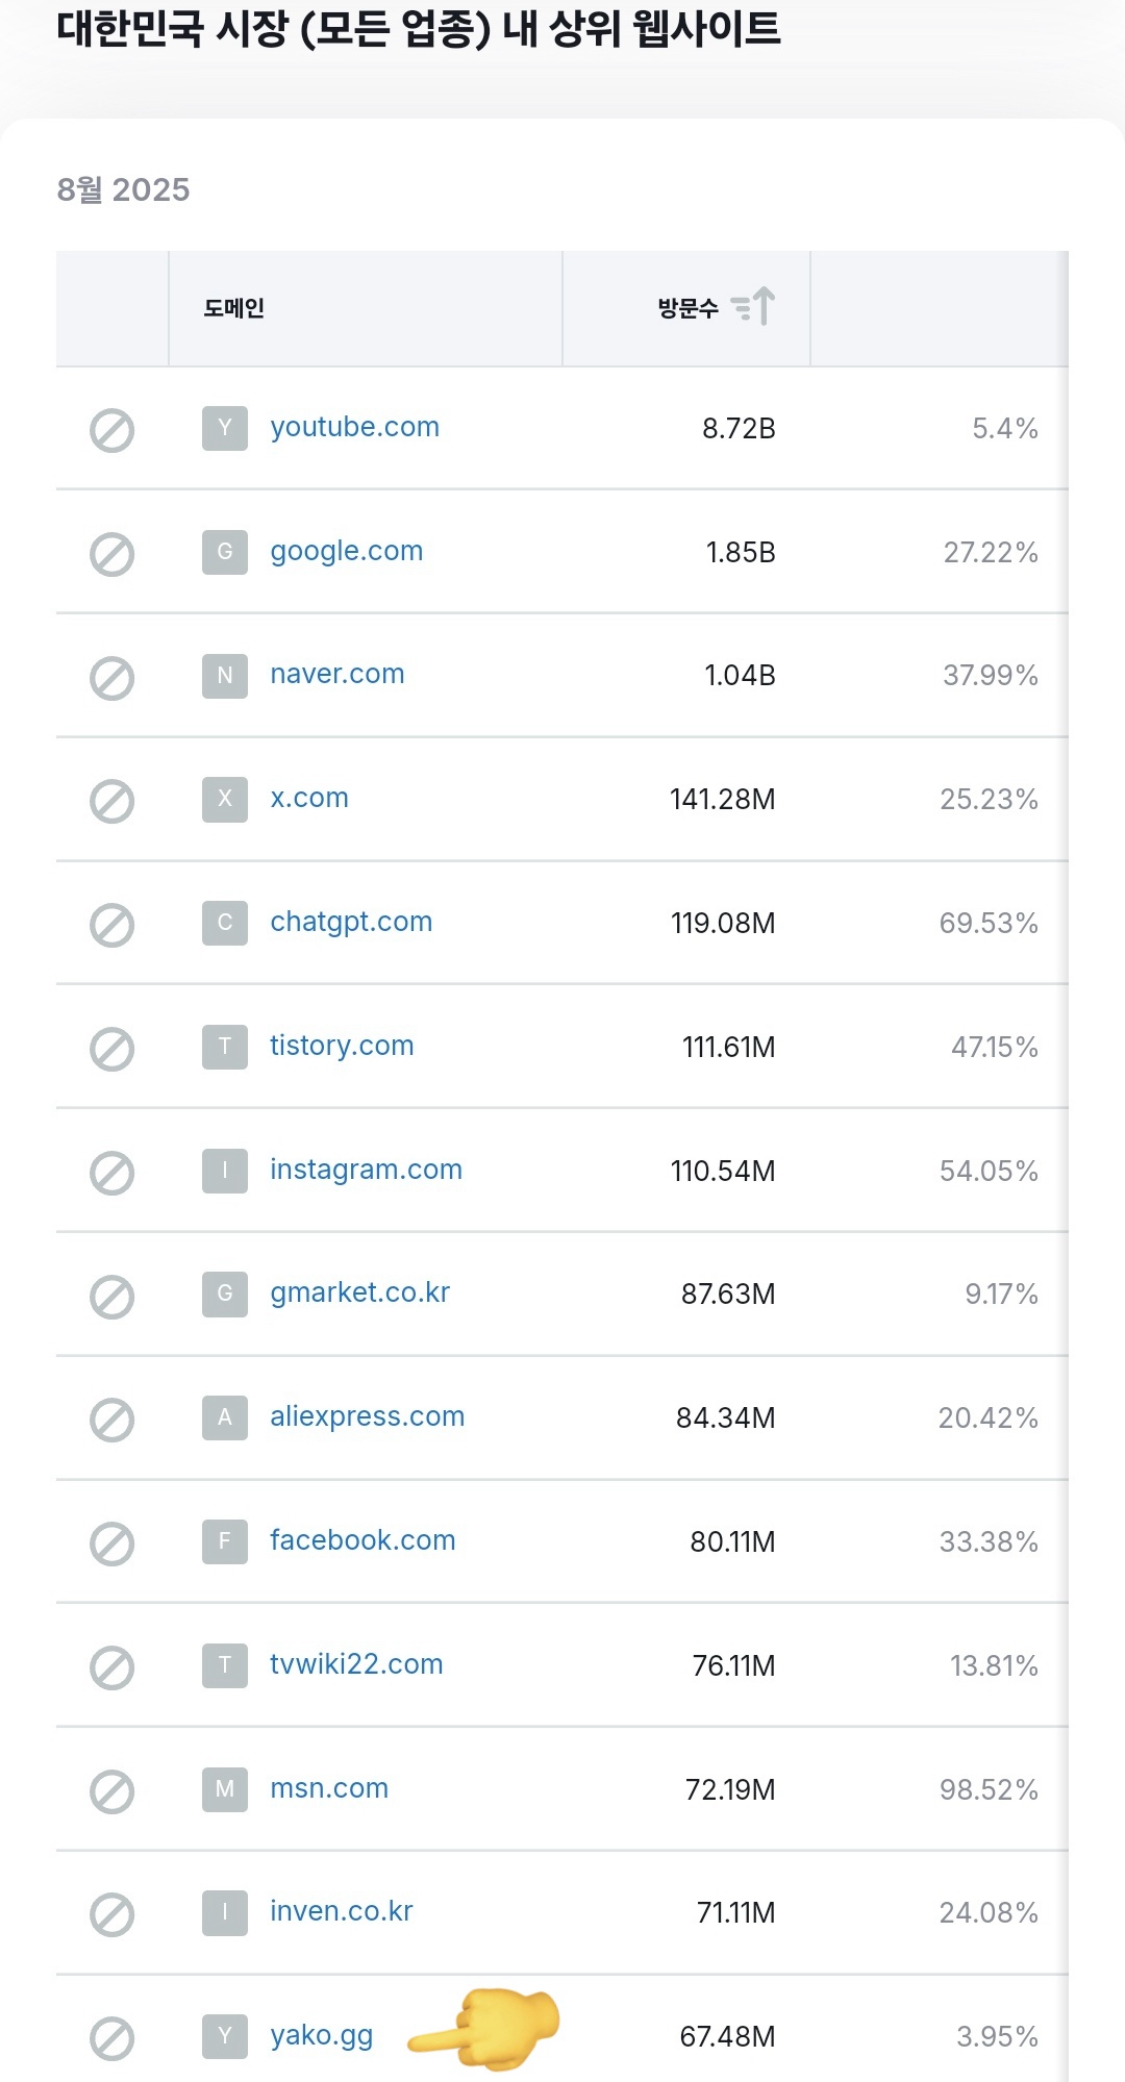Toggle the block circle next to google.com
Viewport: 1125px width, 2082px height.
click(x=112, y=554)
